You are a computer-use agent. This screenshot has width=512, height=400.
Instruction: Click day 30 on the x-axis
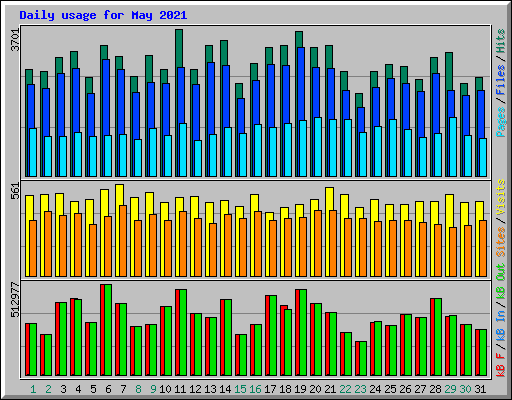pyautogui.click(x=465, y=389)
